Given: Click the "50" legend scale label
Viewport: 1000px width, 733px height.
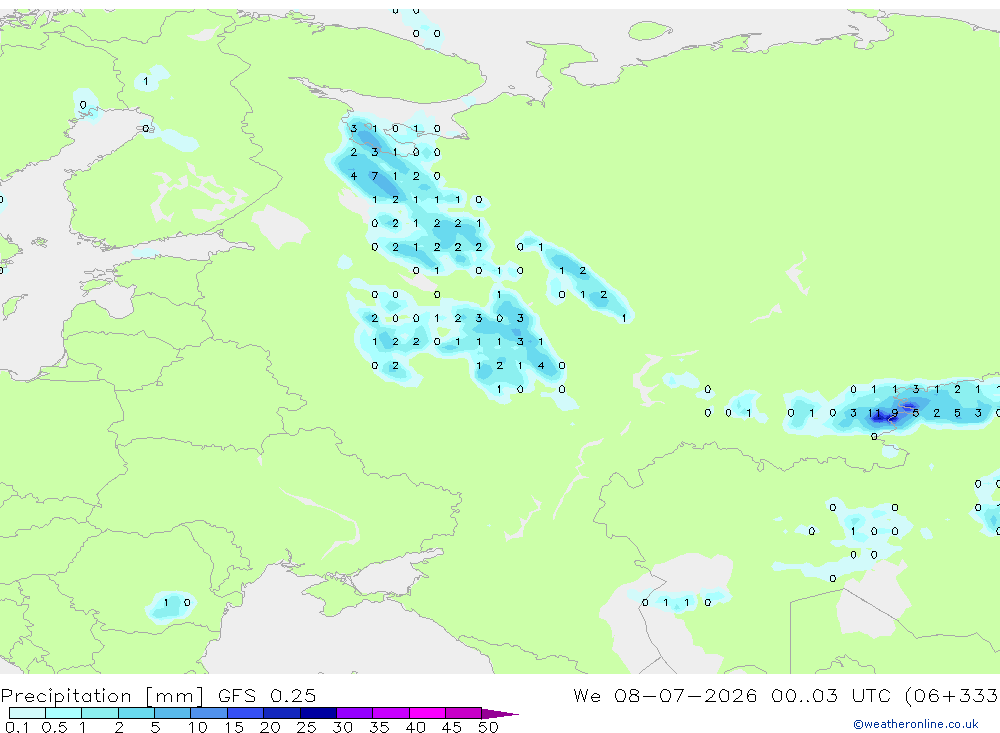Looking at the screenshot, I should [x=488, y=727].
